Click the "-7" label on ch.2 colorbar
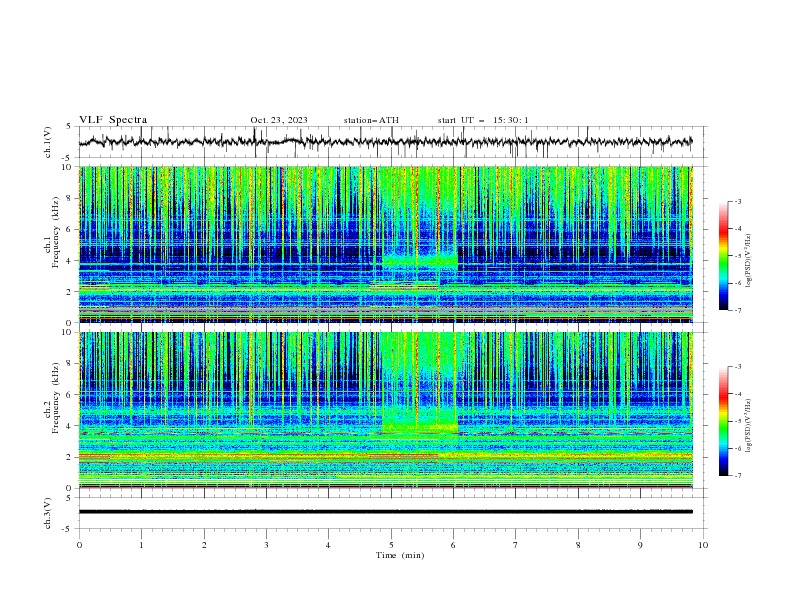Viewport: 792px width, 612px height. pyautogui.click(x=738, y=475)
